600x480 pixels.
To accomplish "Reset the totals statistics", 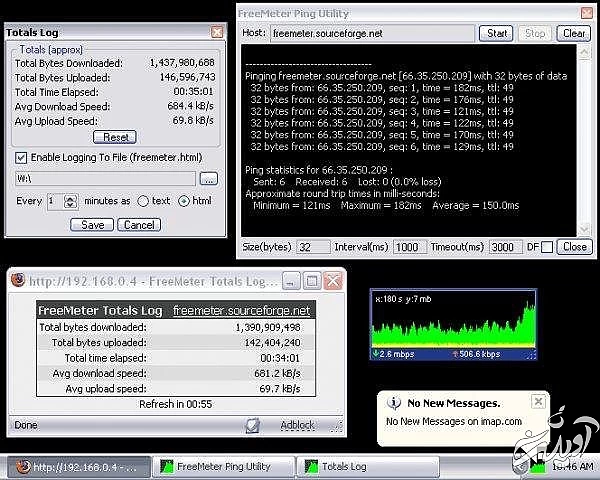I will coord(114,137).
